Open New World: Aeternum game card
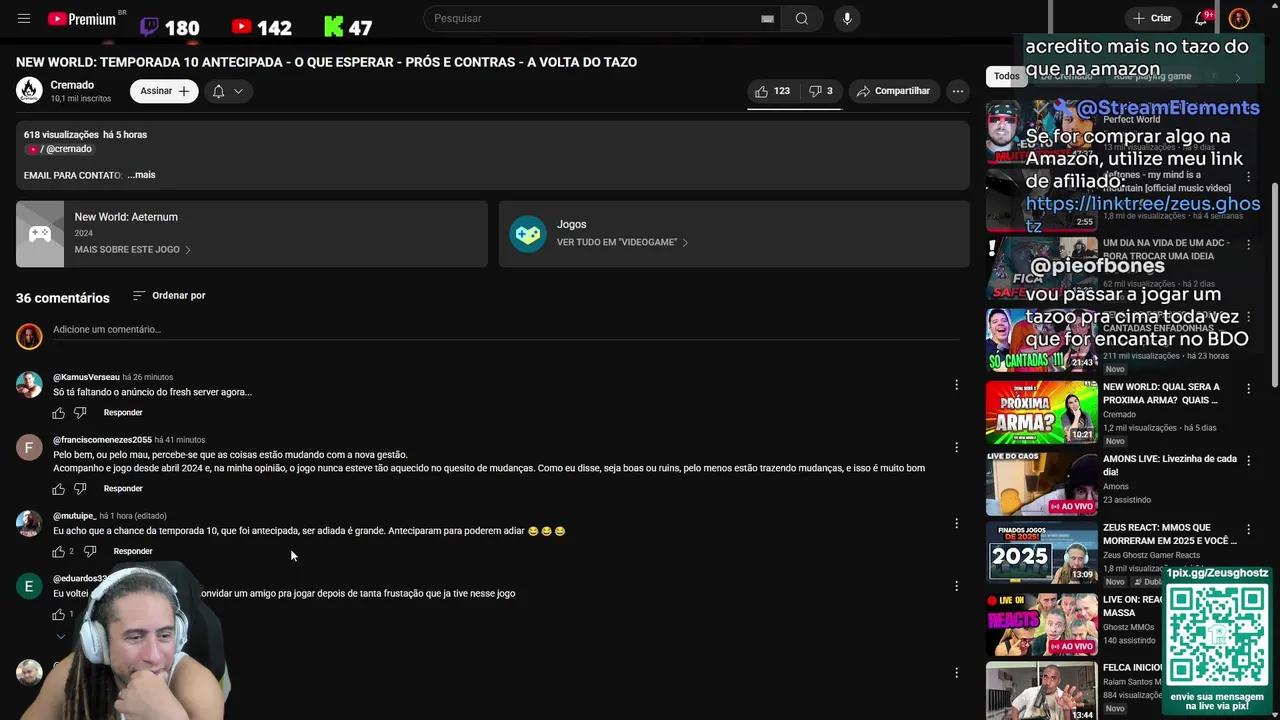 (252, 234)
